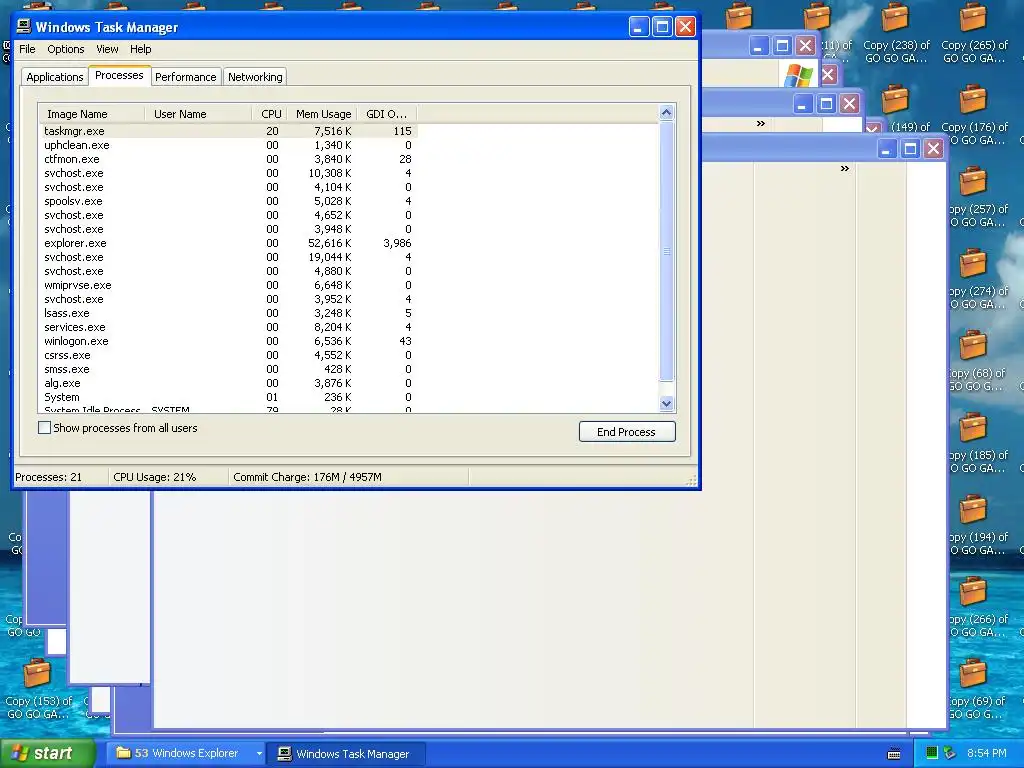This screenshot has height=768, width=1024.
Task: Select the Windows Task Manager taskbar button
Action: coord(346,753)
